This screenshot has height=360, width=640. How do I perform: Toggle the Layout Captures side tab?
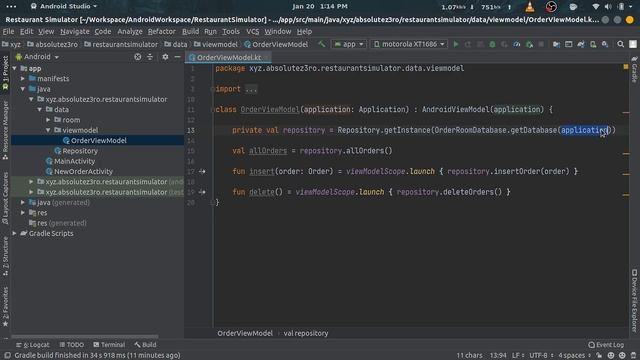click(5, 198)
